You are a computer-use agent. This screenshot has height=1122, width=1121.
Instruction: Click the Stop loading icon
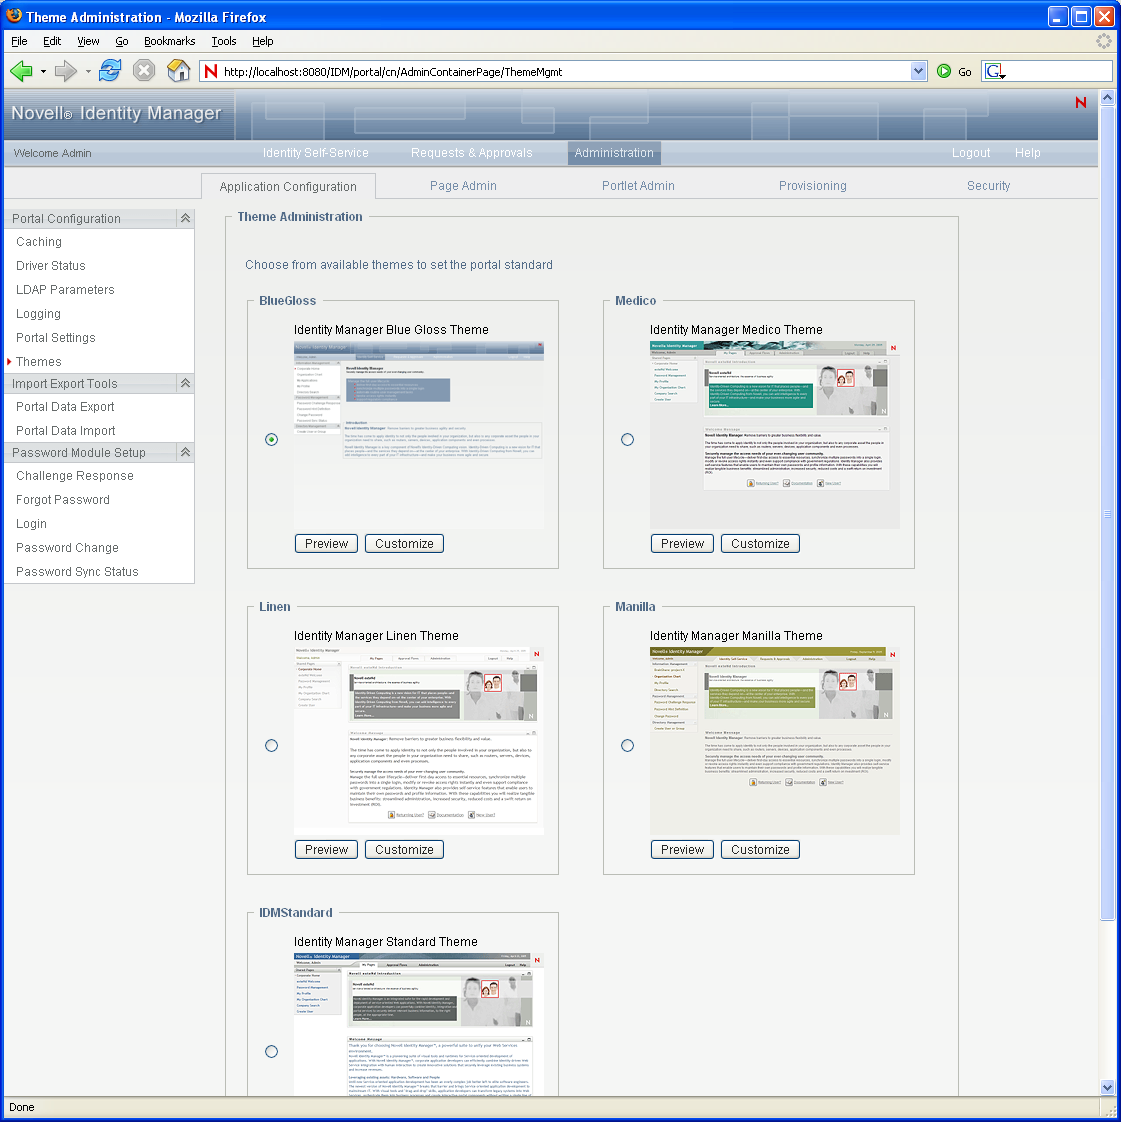pos(144,71)
